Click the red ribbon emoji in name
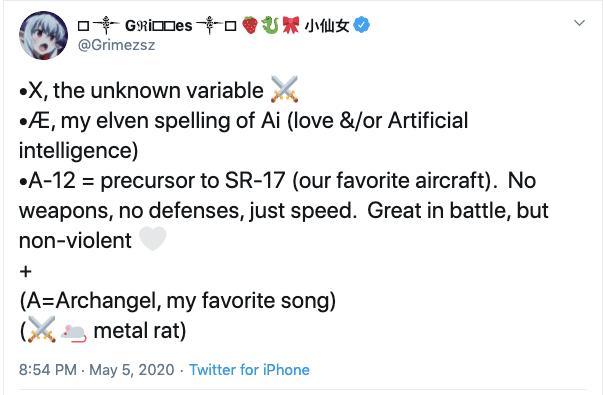This screenshot has width=604, height=395. tap(290, 25)
